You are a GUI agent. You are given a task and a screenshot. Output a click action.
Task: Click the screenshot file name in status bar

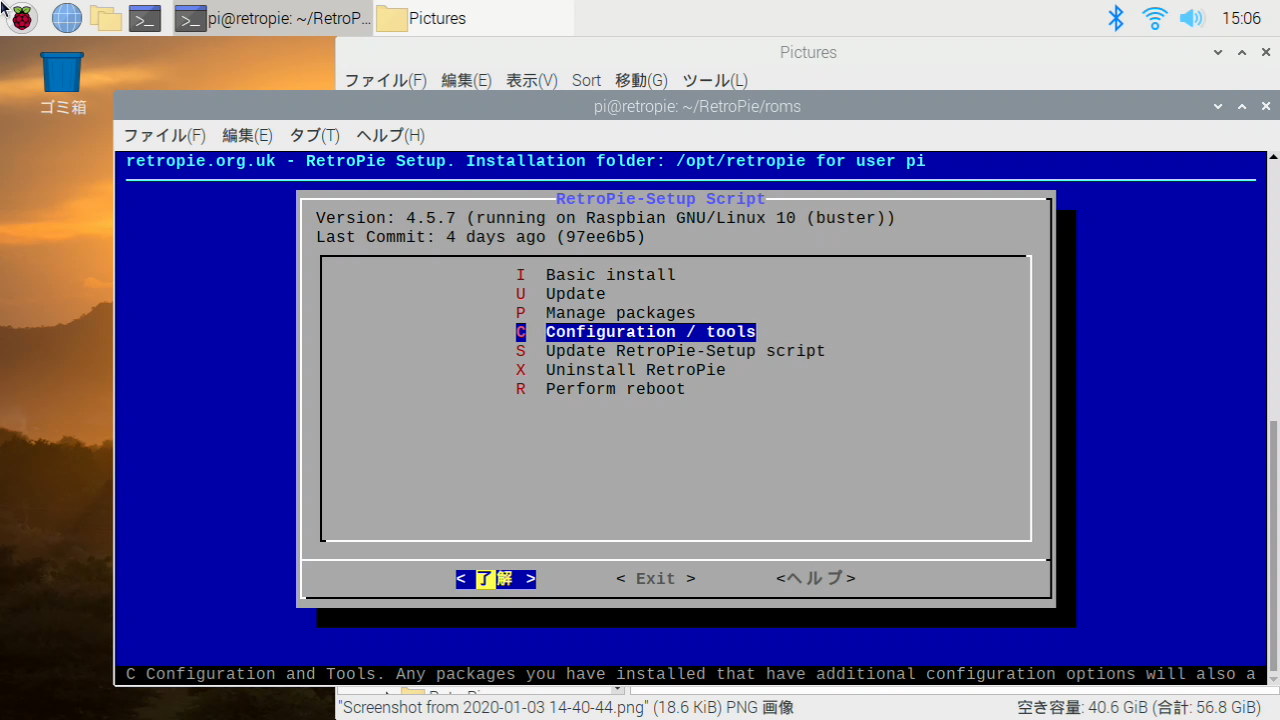(566, 708)
